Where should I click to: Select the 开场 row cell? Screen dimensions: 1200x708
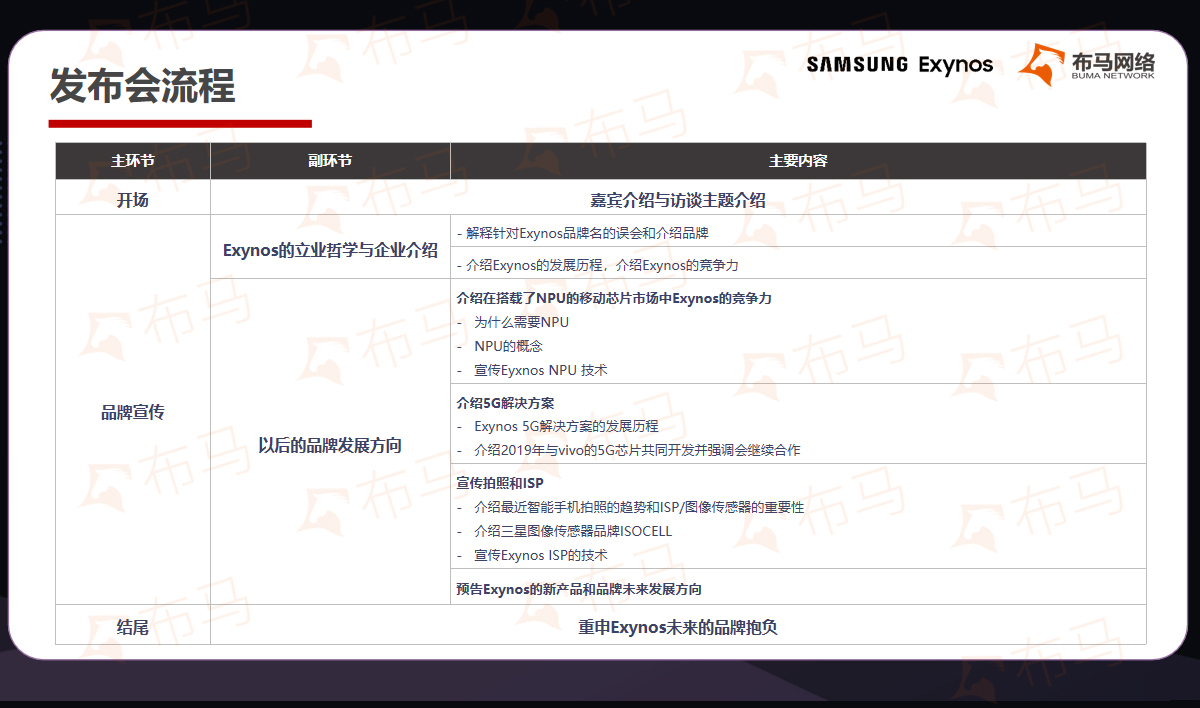132,200
